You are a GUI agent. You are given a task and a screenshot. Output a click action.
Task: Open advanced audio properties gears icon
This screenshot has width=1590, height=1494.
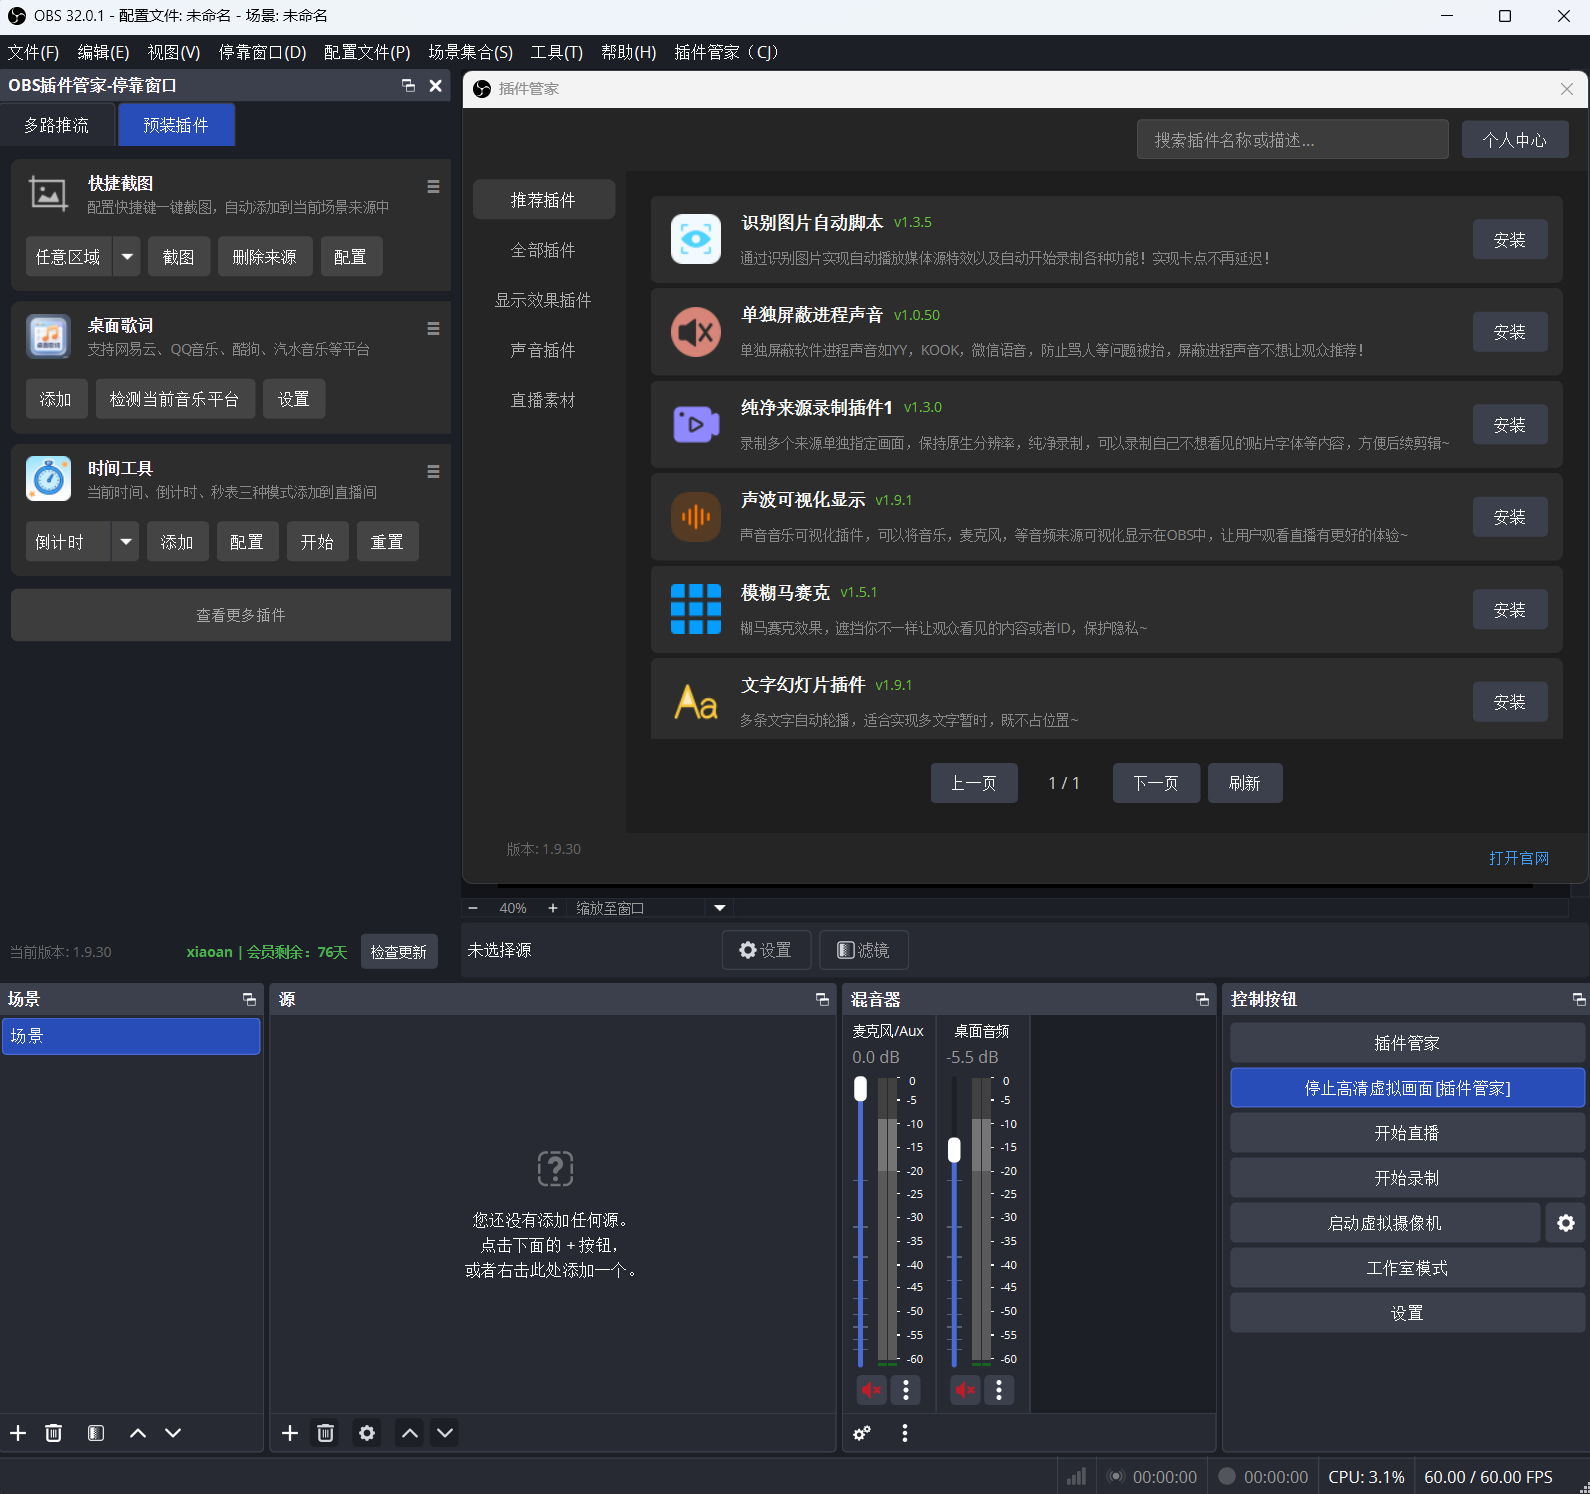(x=862, y=1433)
